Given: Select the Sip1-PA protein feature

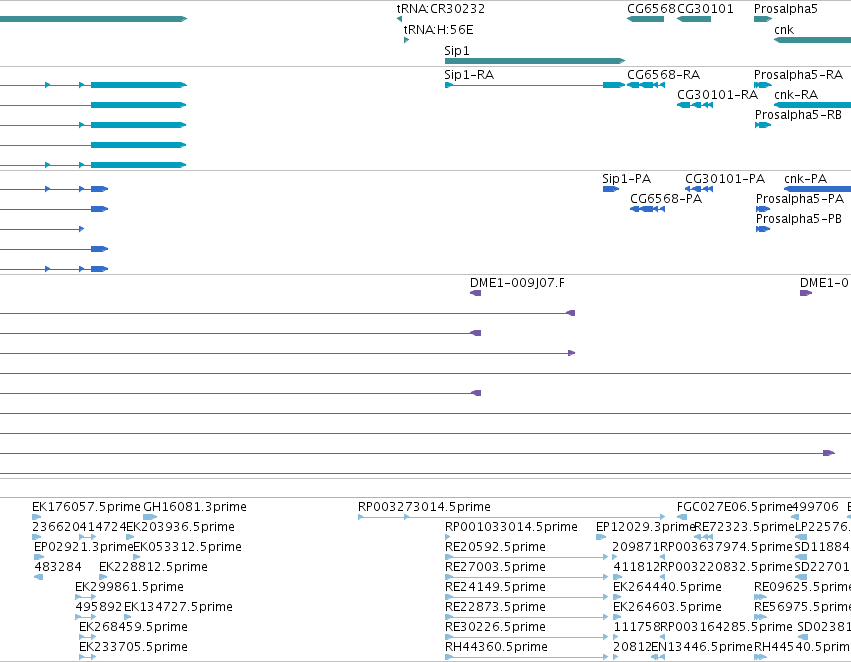Looking at the screenshot, I should coord(611,189).
